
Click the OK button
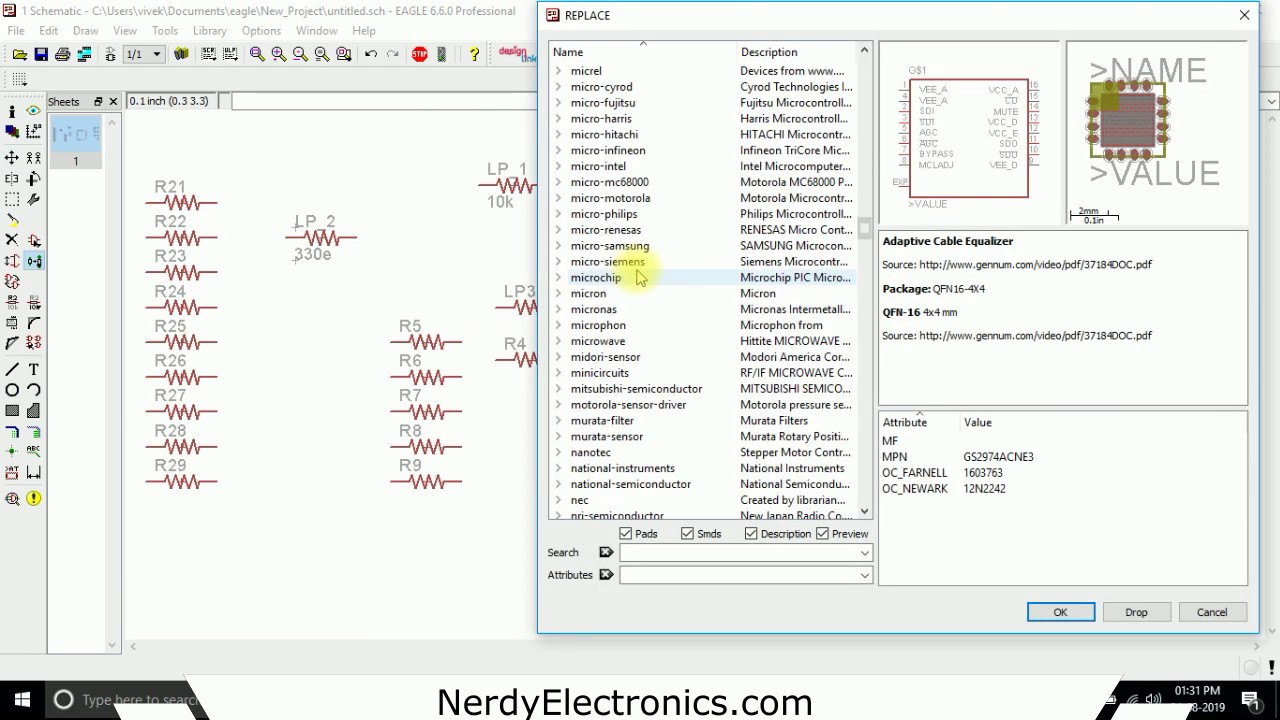point(1060,612)
